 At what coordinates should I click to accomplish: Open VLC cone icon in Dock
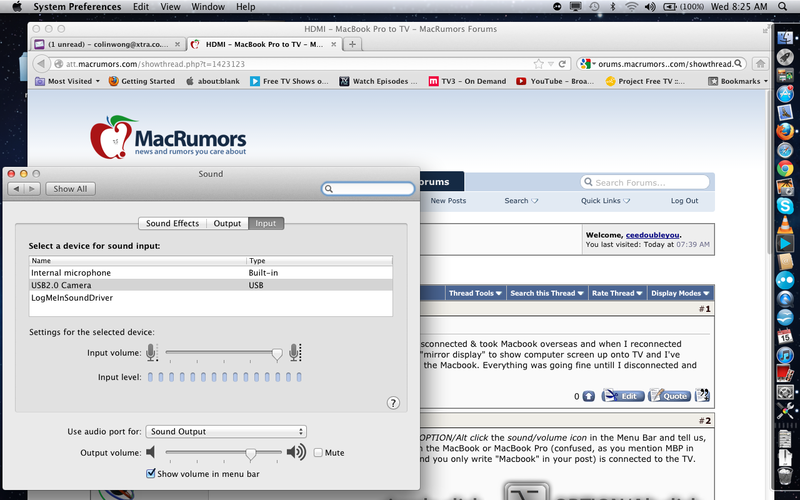[x=785, y=224]
